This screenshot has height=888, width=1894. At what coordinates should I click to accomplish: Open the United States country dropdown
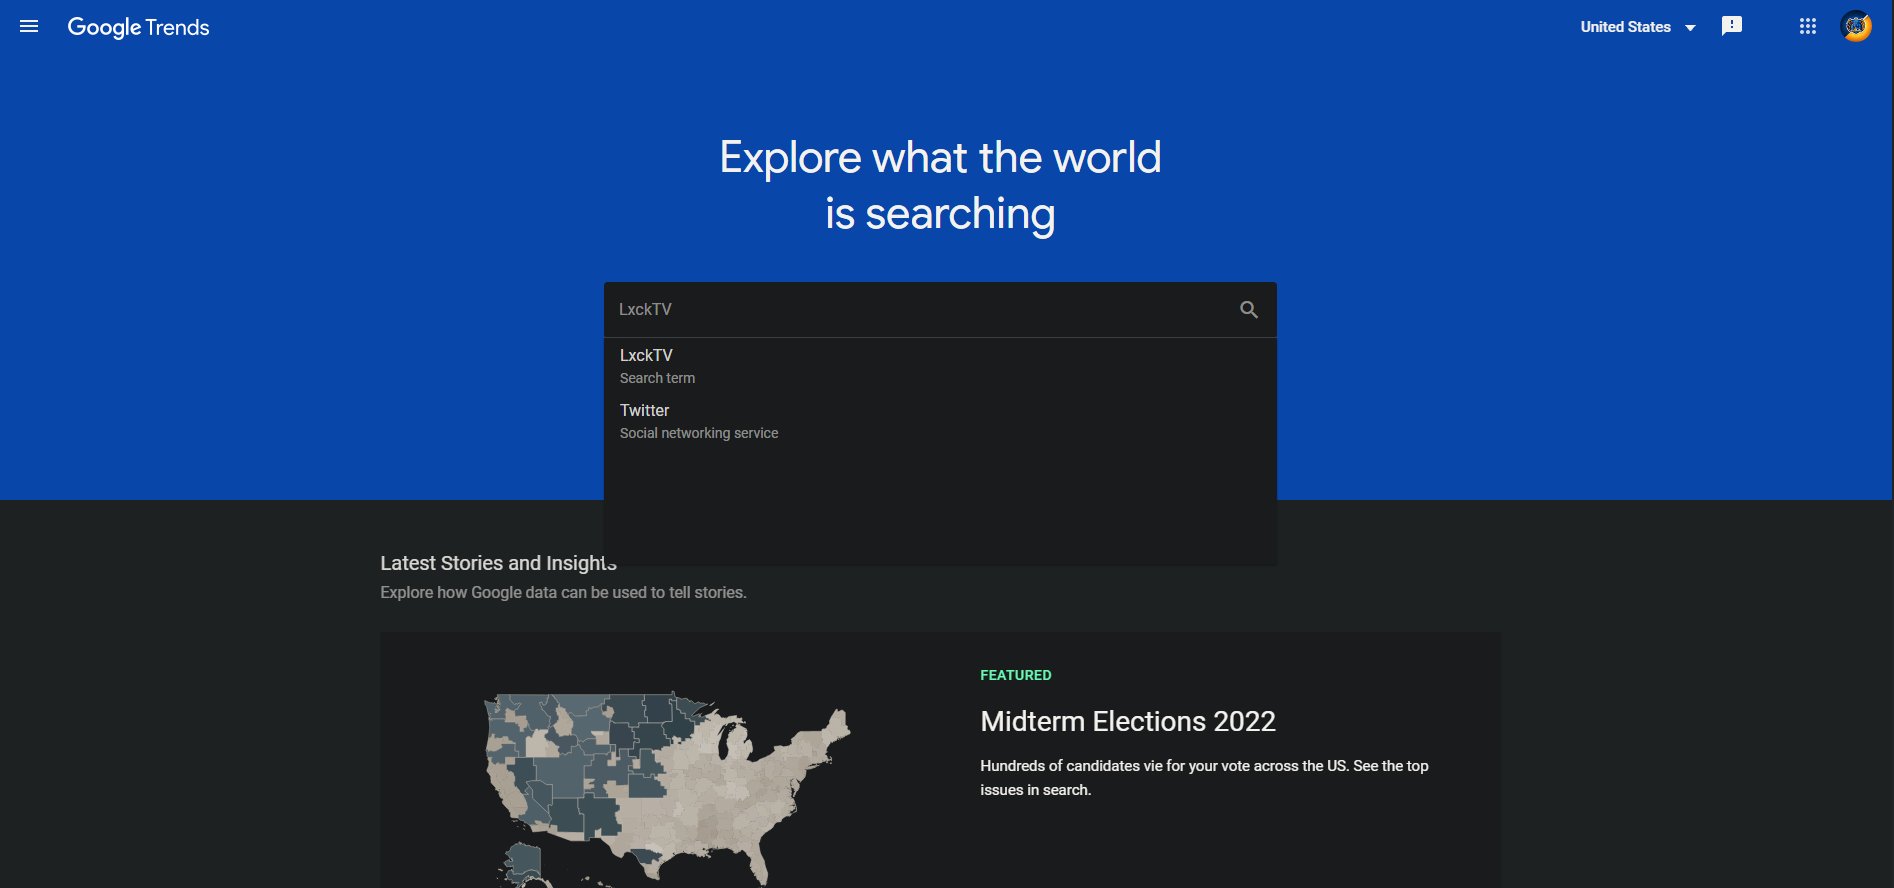pos(1638,27)
